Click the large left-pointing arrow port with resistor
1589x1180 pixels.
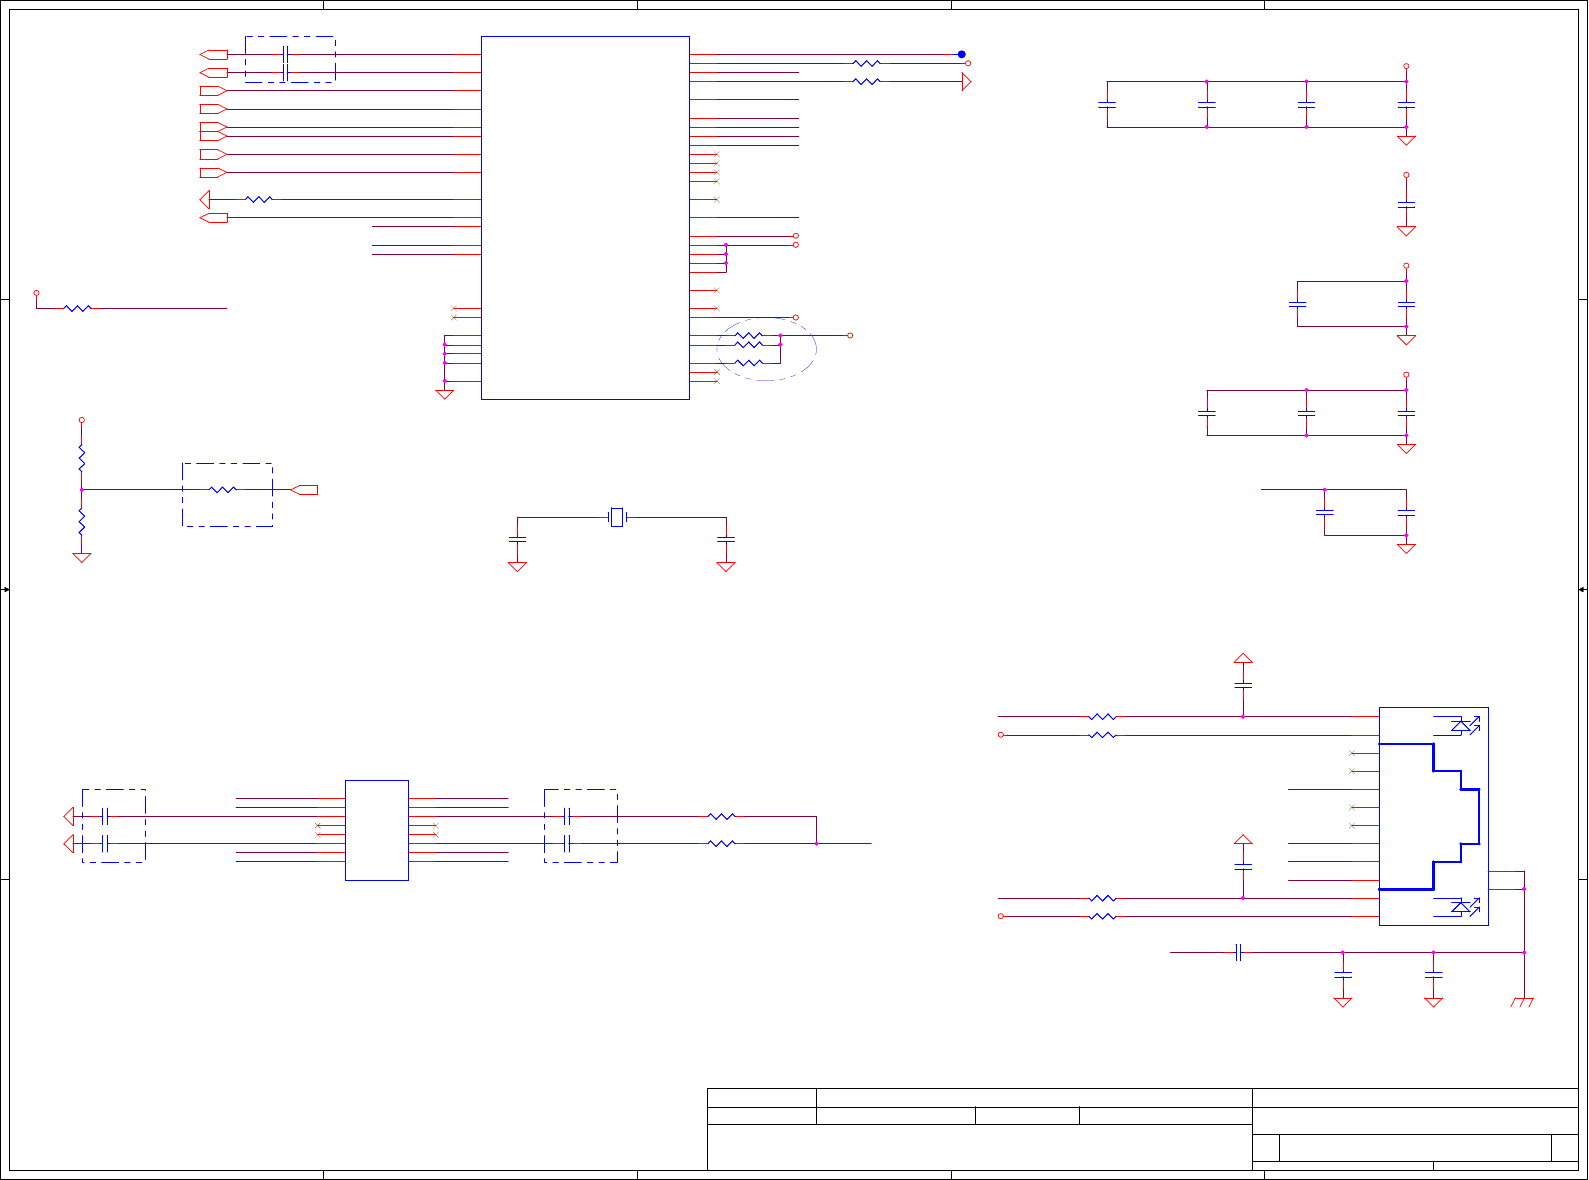click(205, 199)
